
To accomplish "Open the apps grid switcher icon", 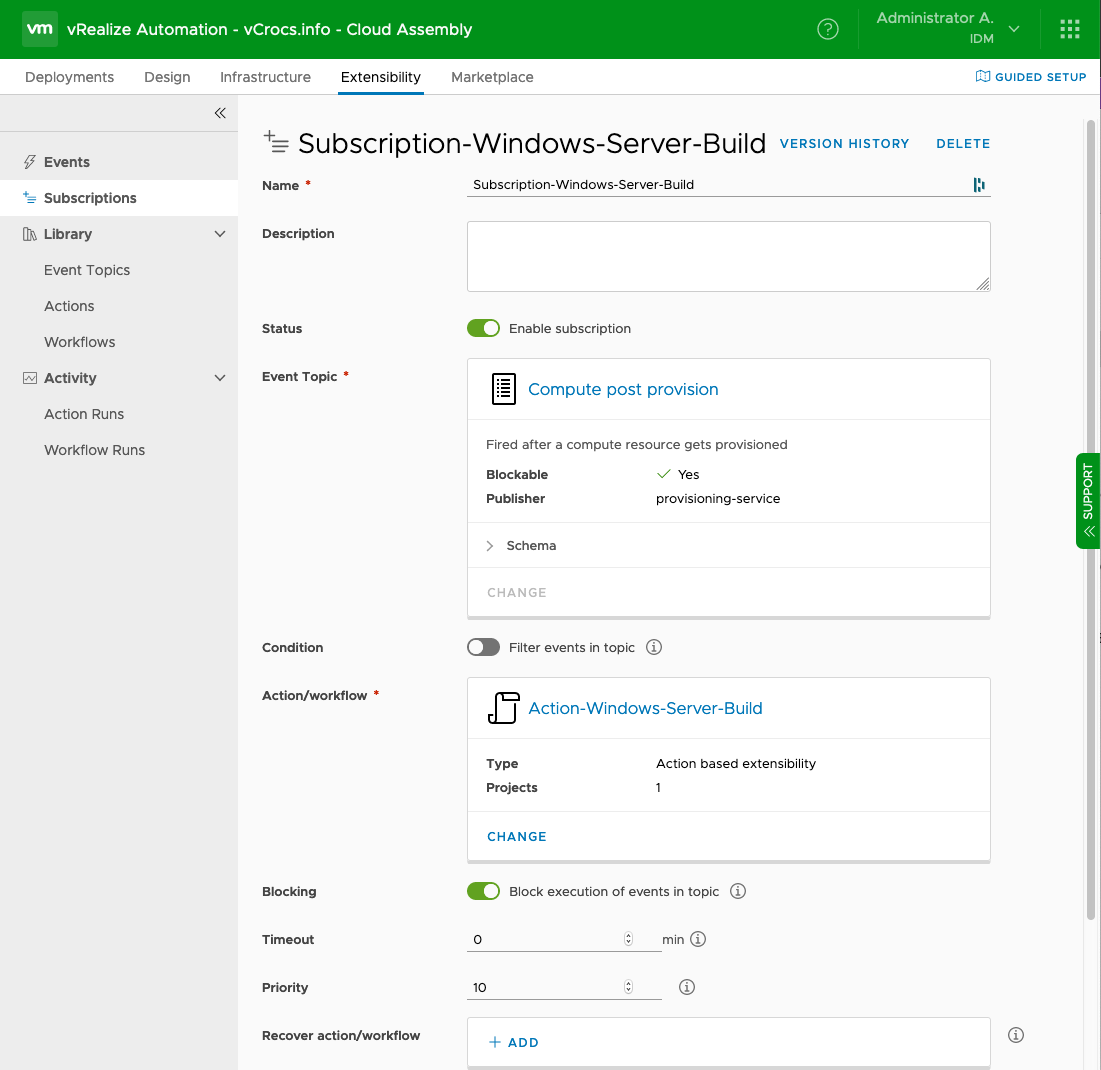I will 1070,29.
